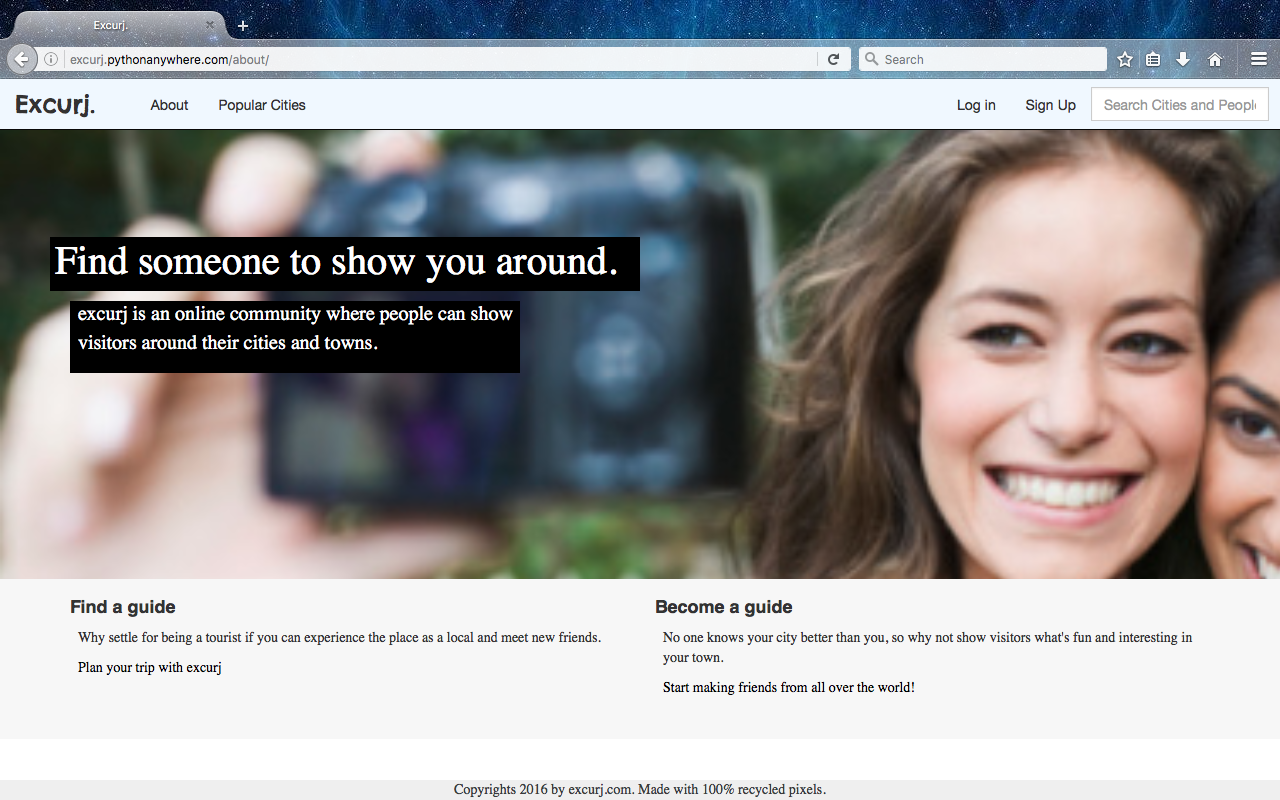Image resolution: width=1280 pixels, height=800 pixels.
Task: Open the downloads arrow panel
Action: point(1183,59)
